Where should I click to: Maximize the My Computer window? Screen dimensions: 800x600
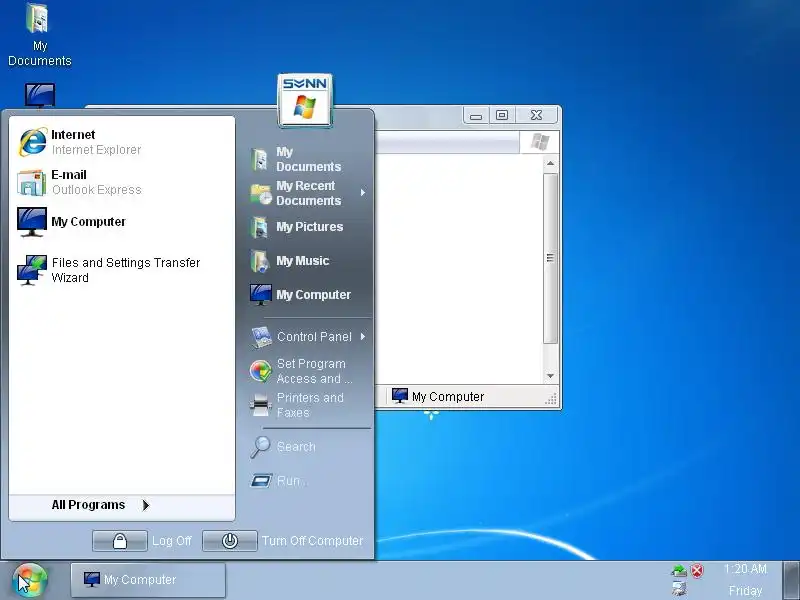click(502, 115)
